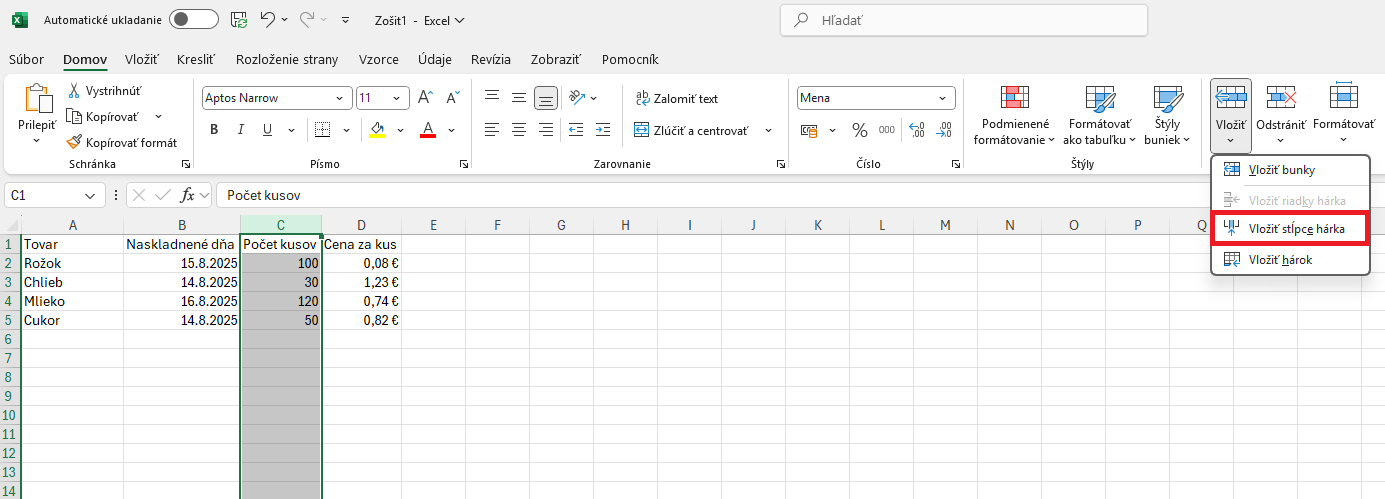Viewport: 1385px width, 499px height.
Task: Click the Redo arrow icon
Action: point(308,19)
